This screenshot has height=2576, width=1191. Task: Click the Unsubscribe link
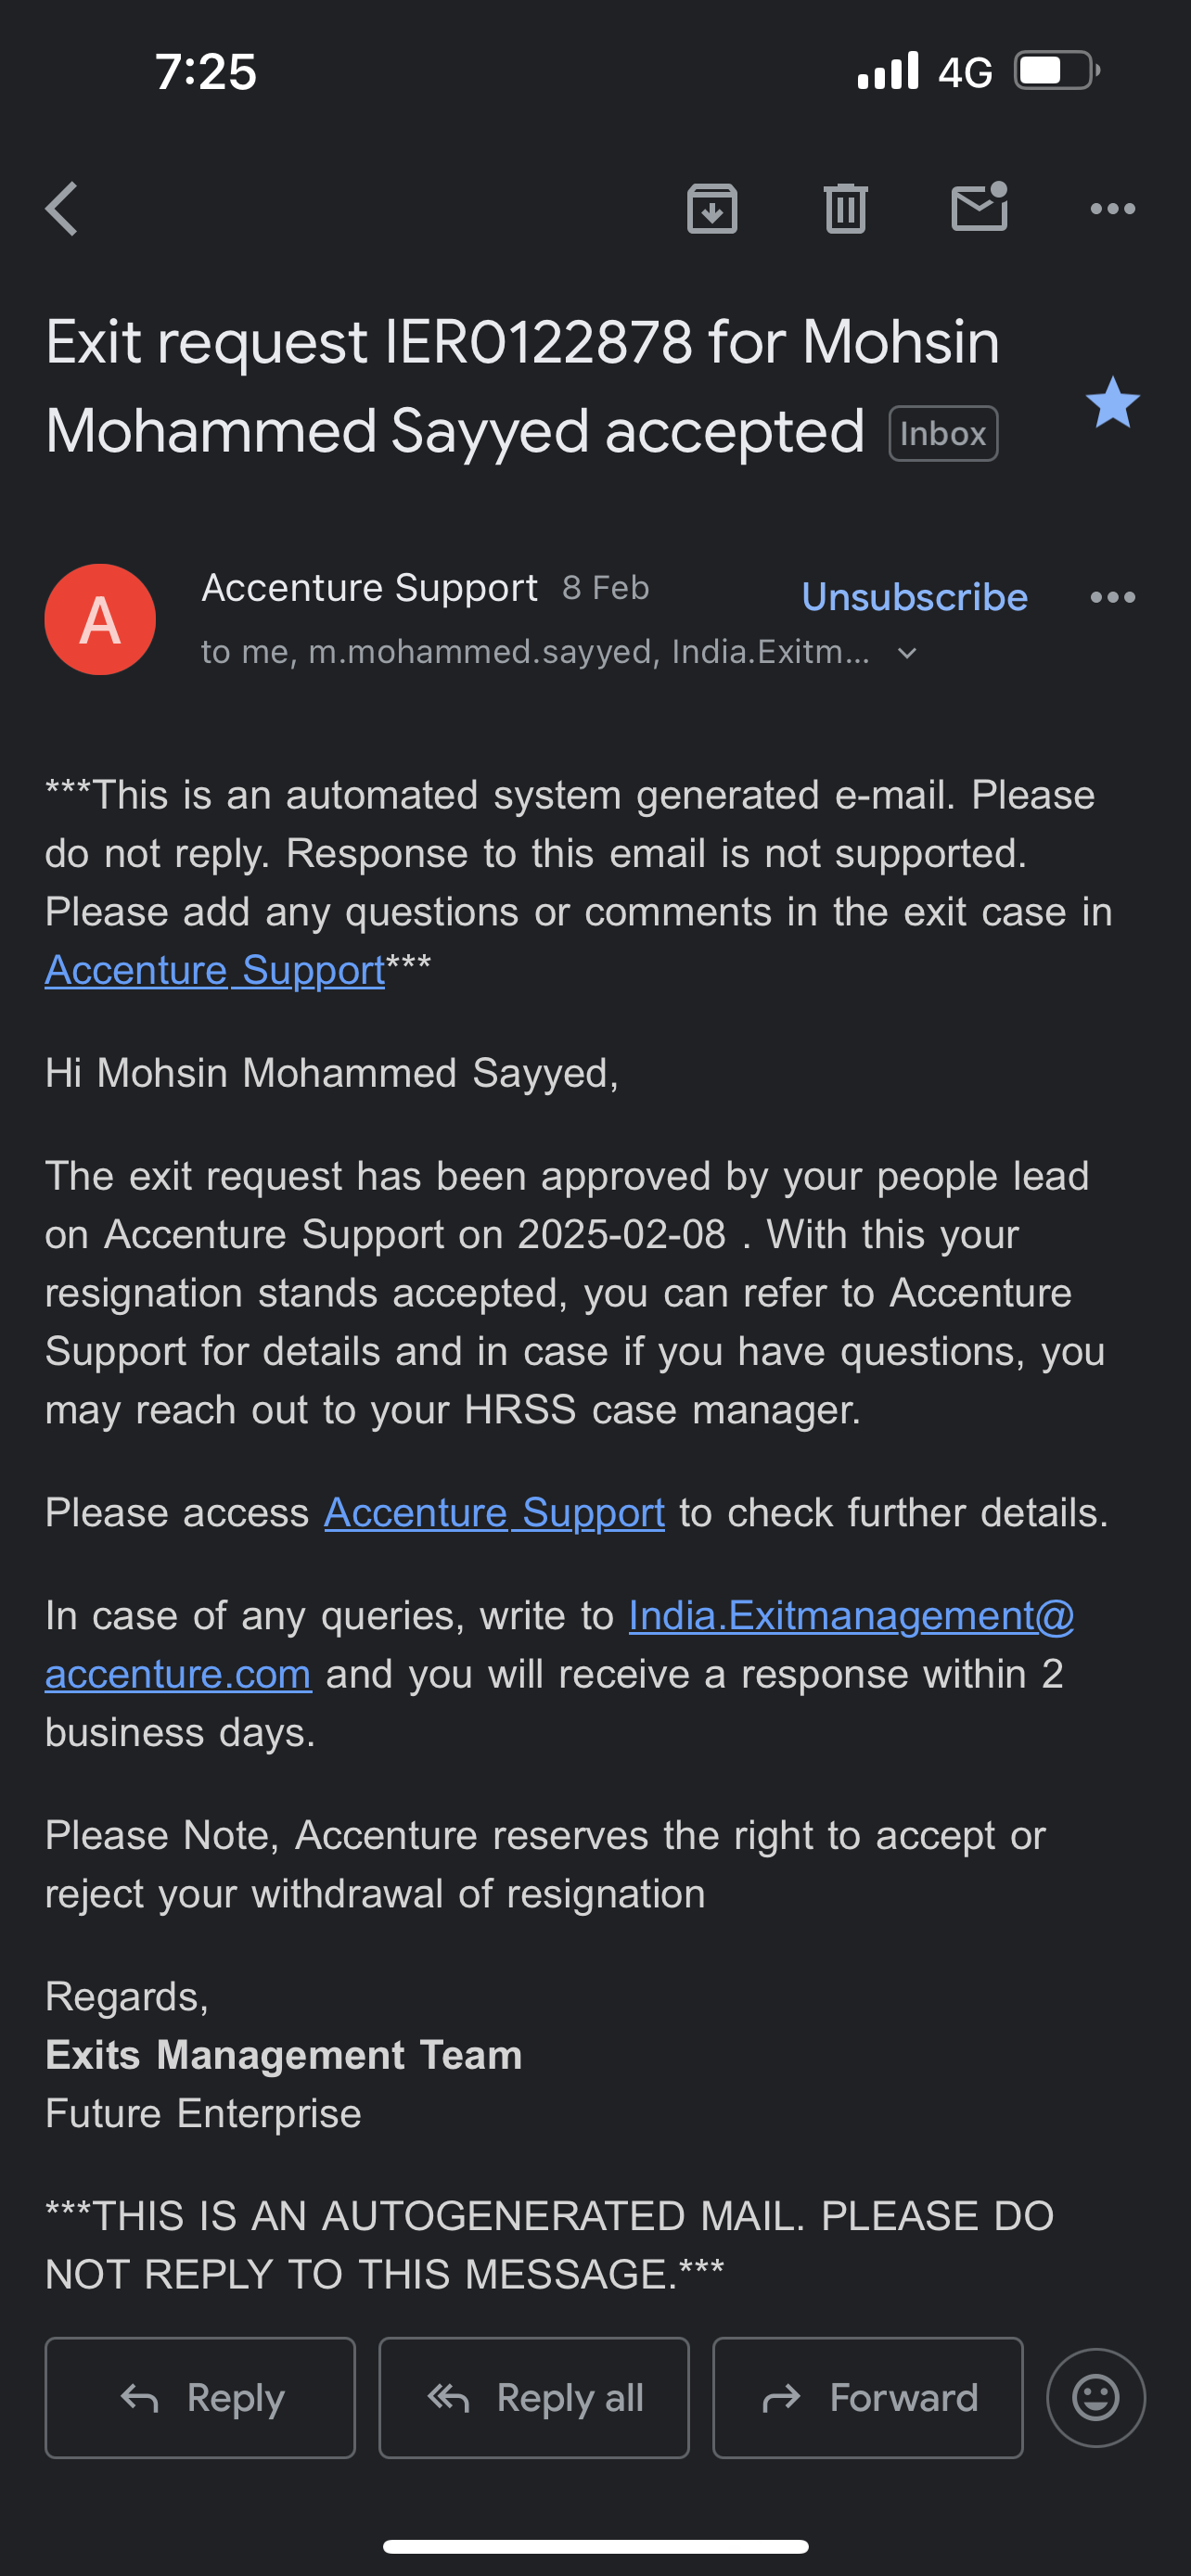point(914,597)
